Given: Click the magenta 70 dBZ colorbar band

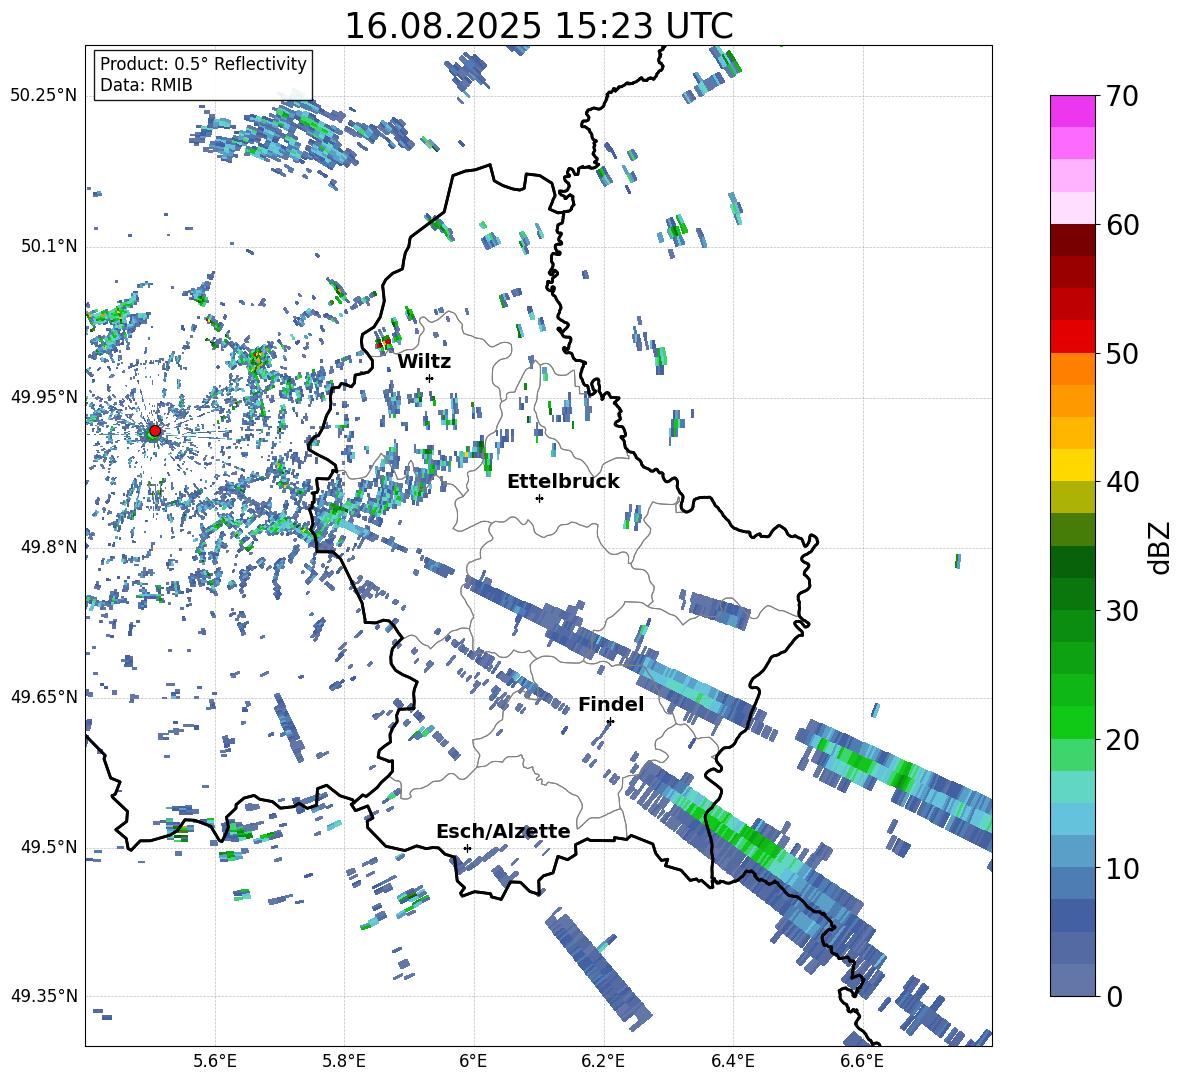Looking at the screenshot, I should coord(1072,111).
